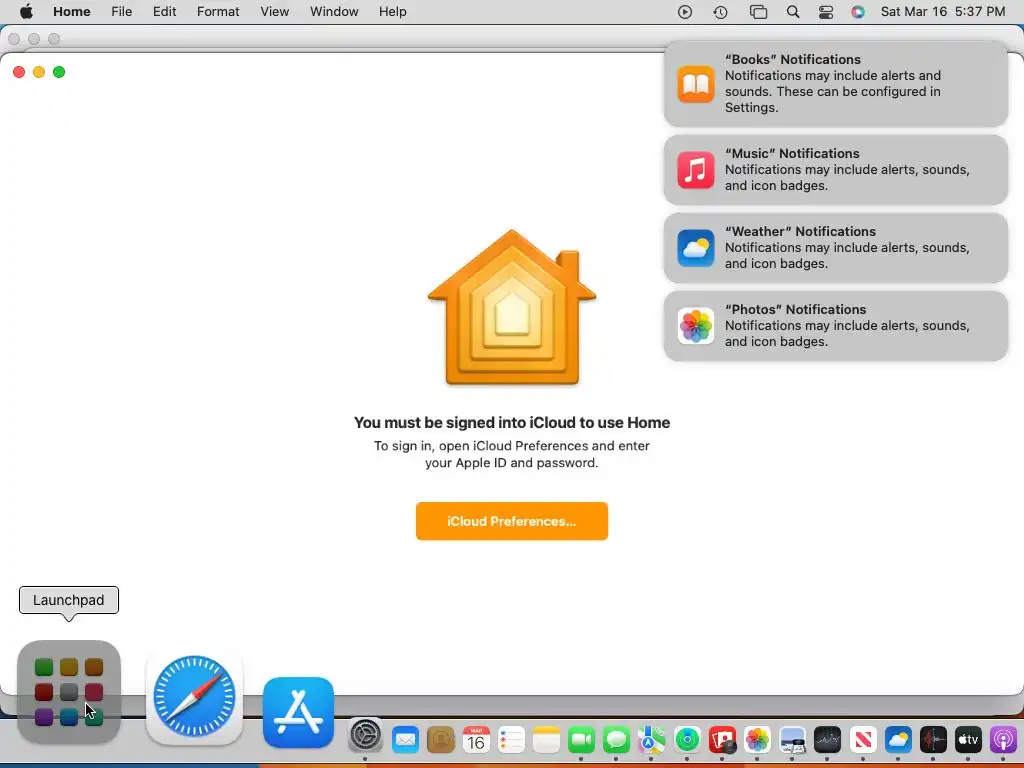
Task: Open the View menu
Action: 274,11
